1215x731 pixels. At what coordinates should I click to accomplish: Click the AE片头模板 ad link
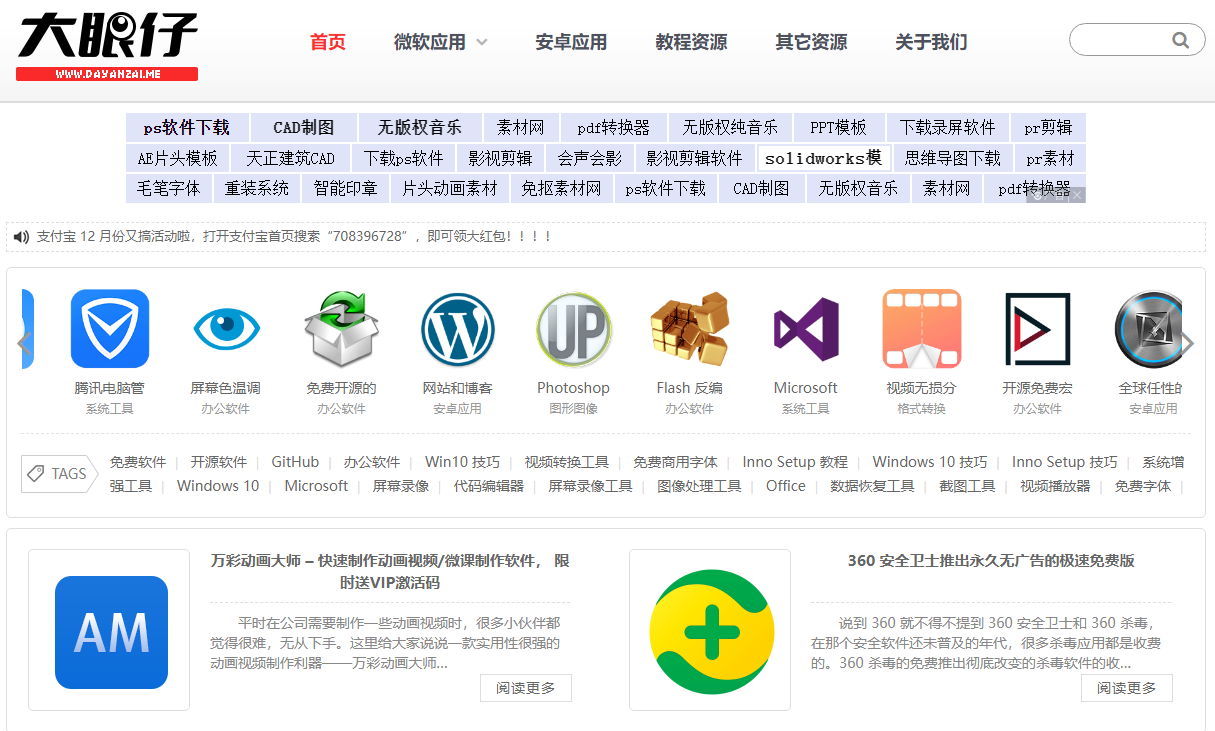pos(177,158)
